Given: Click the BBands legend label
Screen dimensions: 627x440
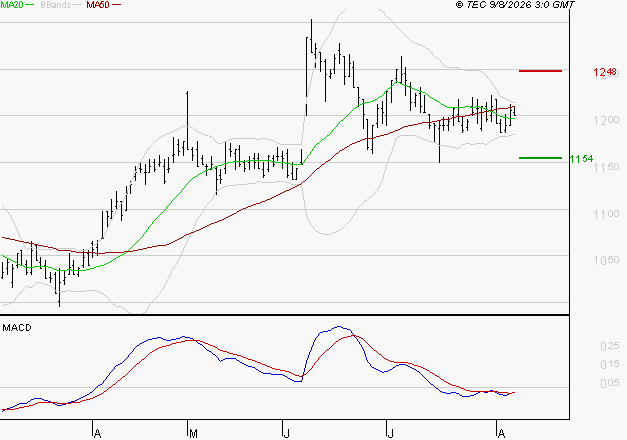Looking at the screenshot, I should [x=56, y=5].
